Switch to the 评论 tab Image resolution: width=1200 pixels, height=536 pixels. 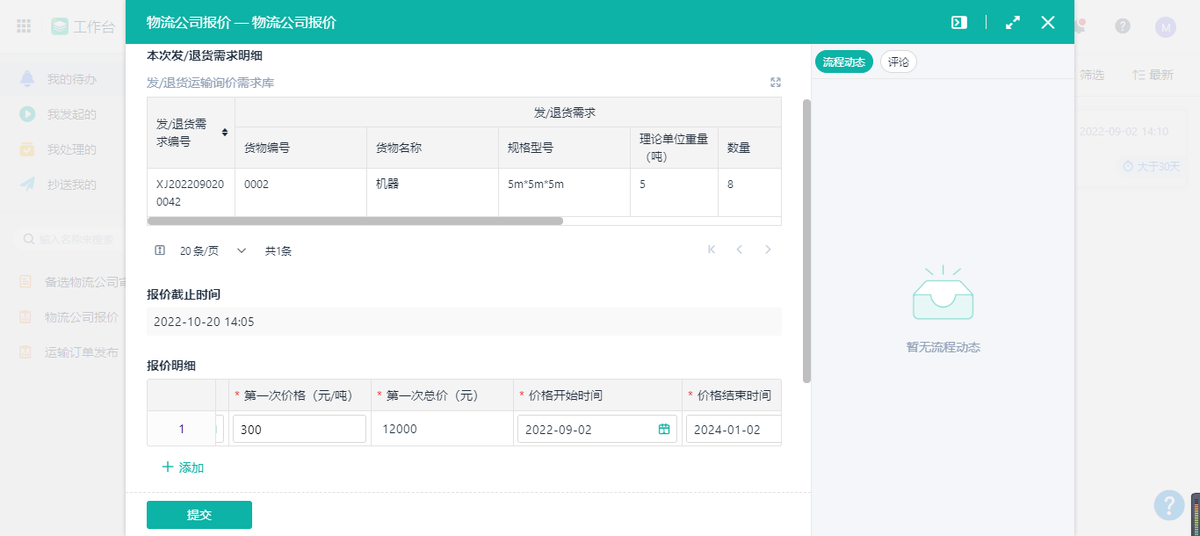(898, 62)
